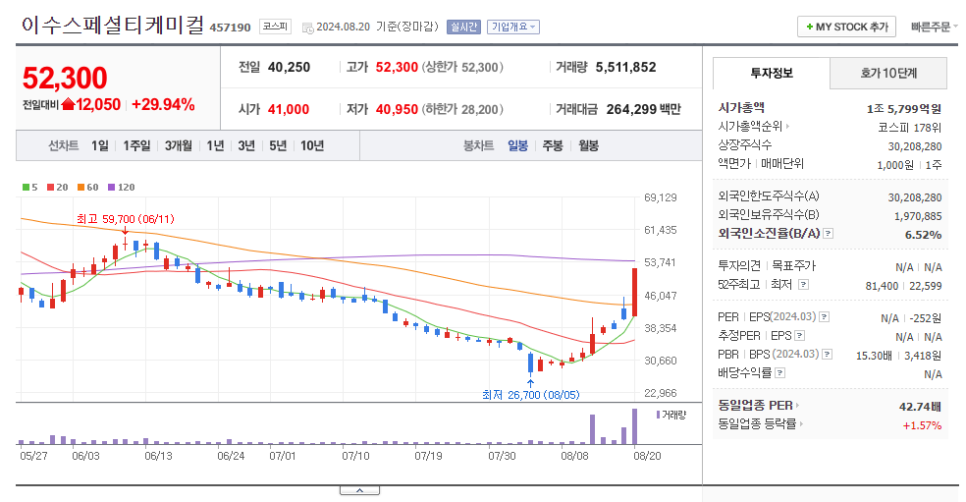Screen dimensions: 966x502
Task: Collapse the chart panel with bottom arrow handle
Action: tap(359, 490)
